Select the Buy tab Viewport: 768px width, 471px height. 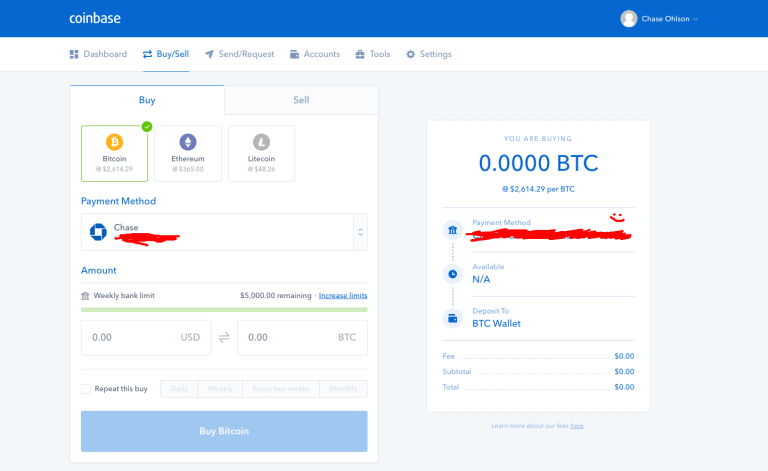point(147,100)
